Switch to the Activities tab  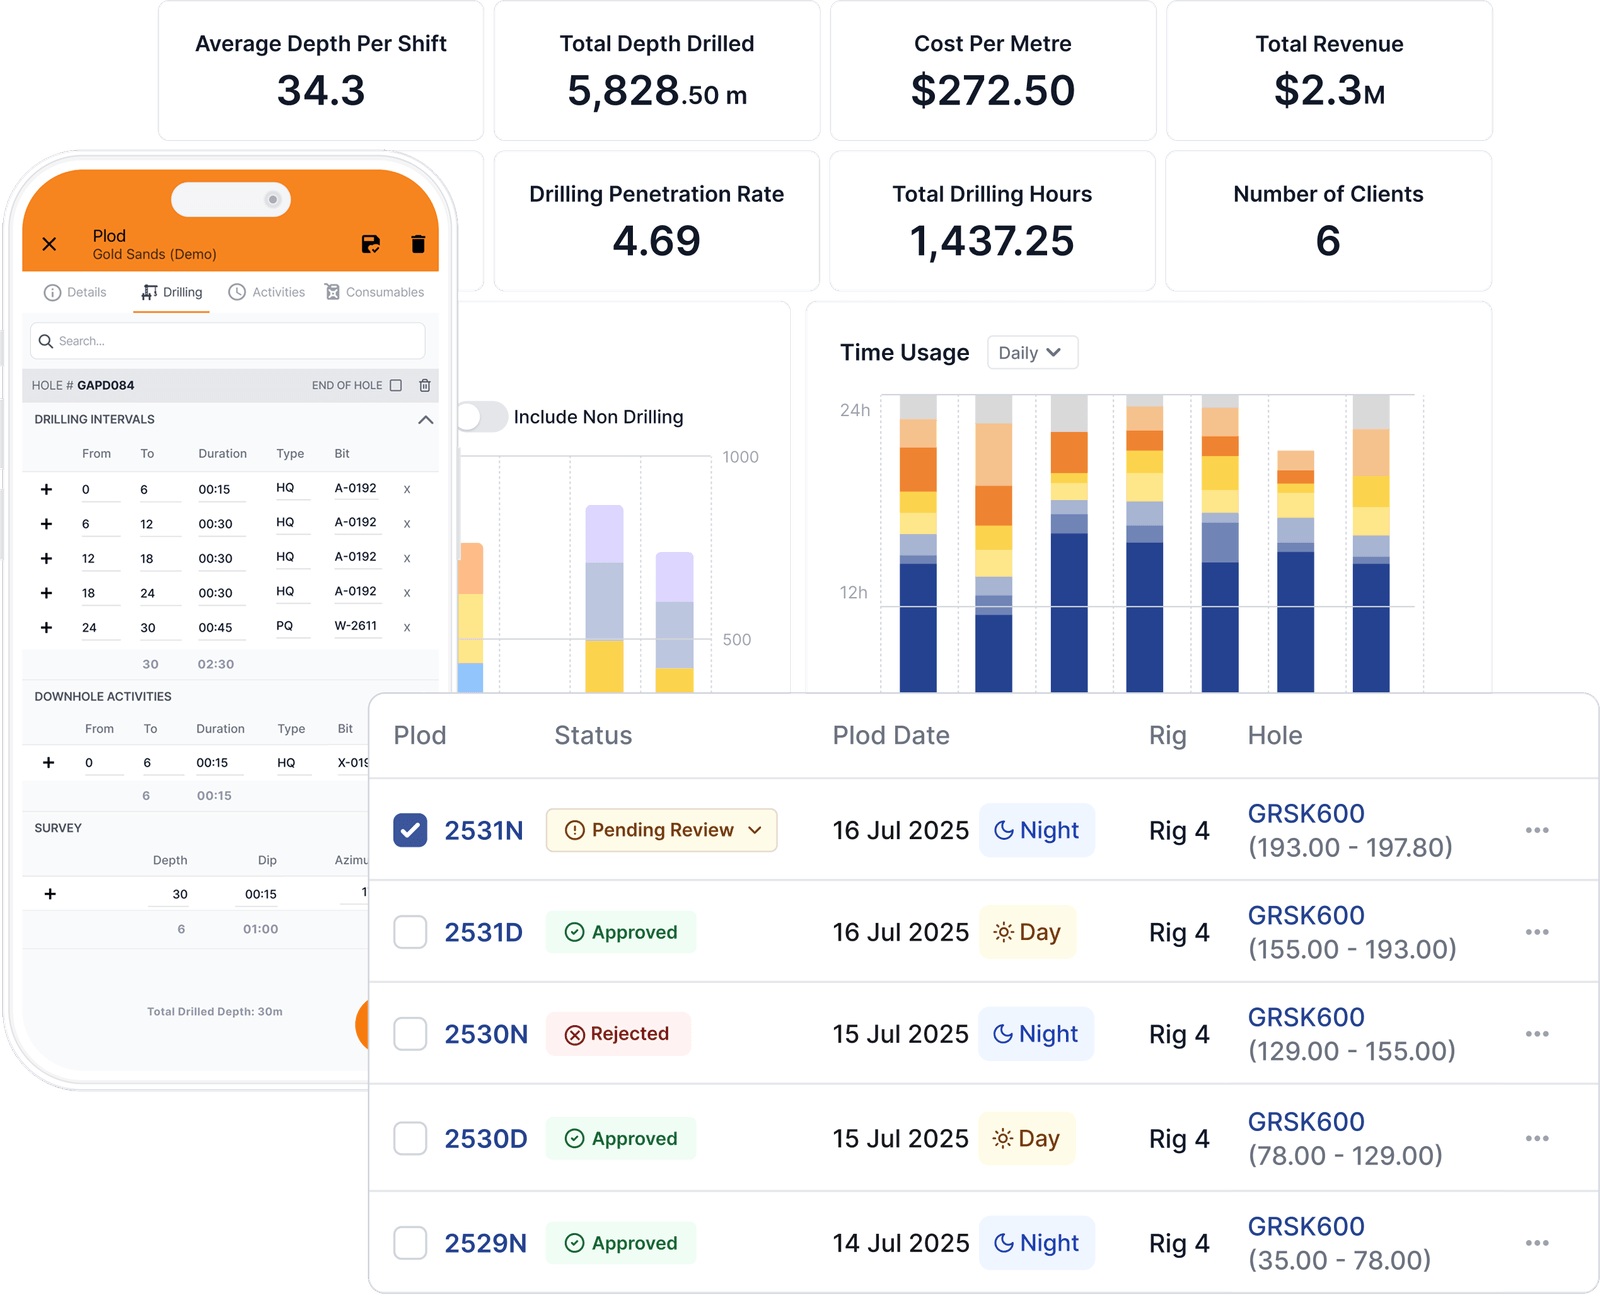266,292
